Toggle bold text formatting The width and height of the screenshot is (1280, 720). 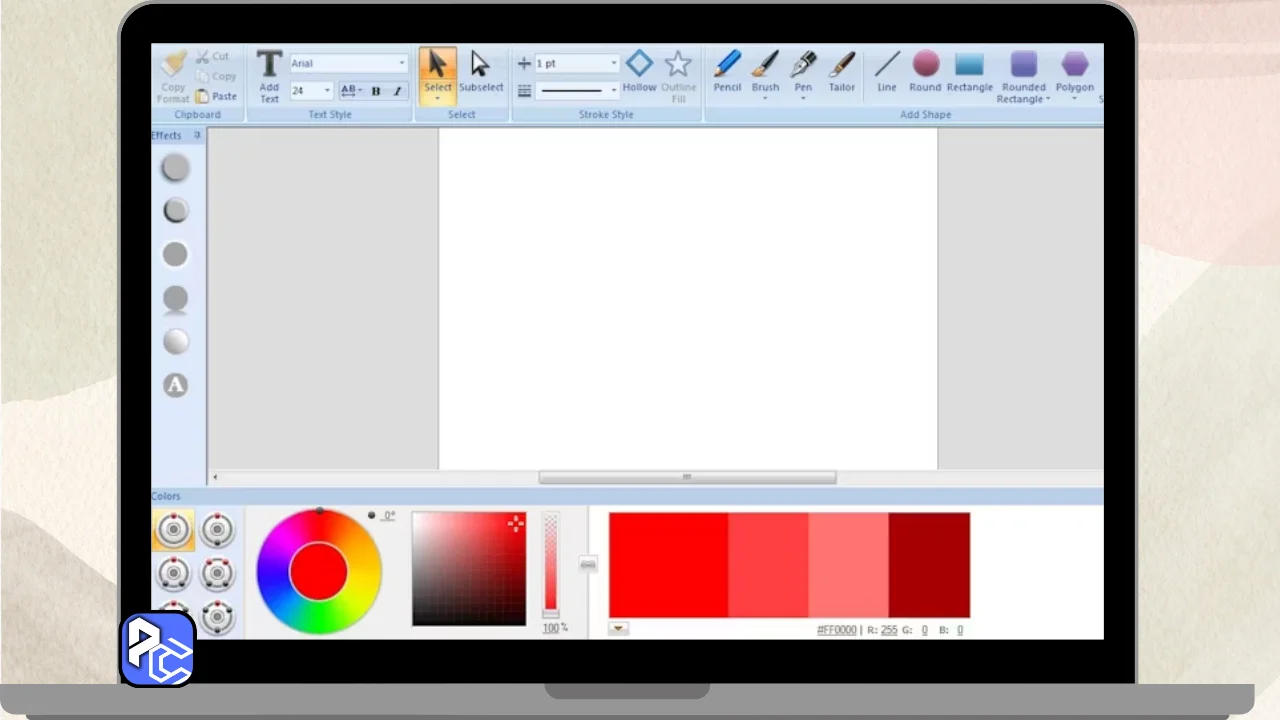[376, 91]
